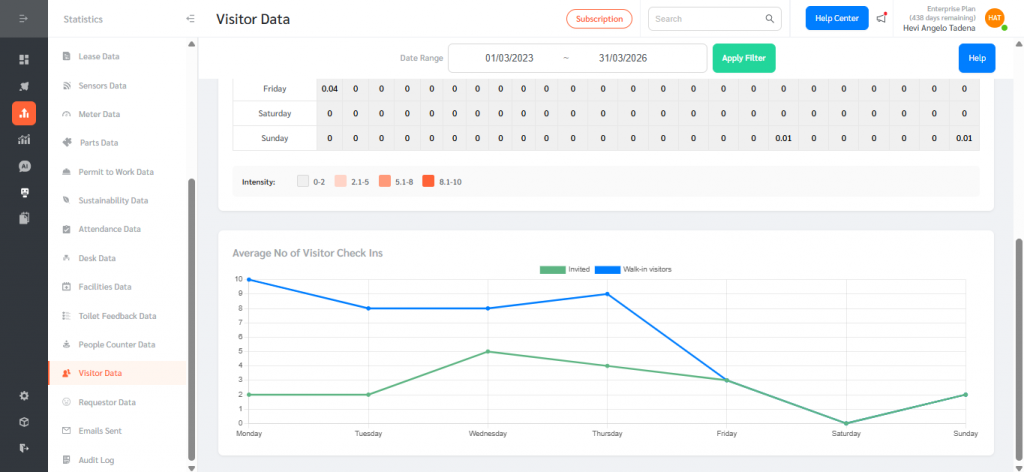Click the announcements megaphone icon
The height and width of the screenshot is (472, 1024).
click(x=881, y=18)
